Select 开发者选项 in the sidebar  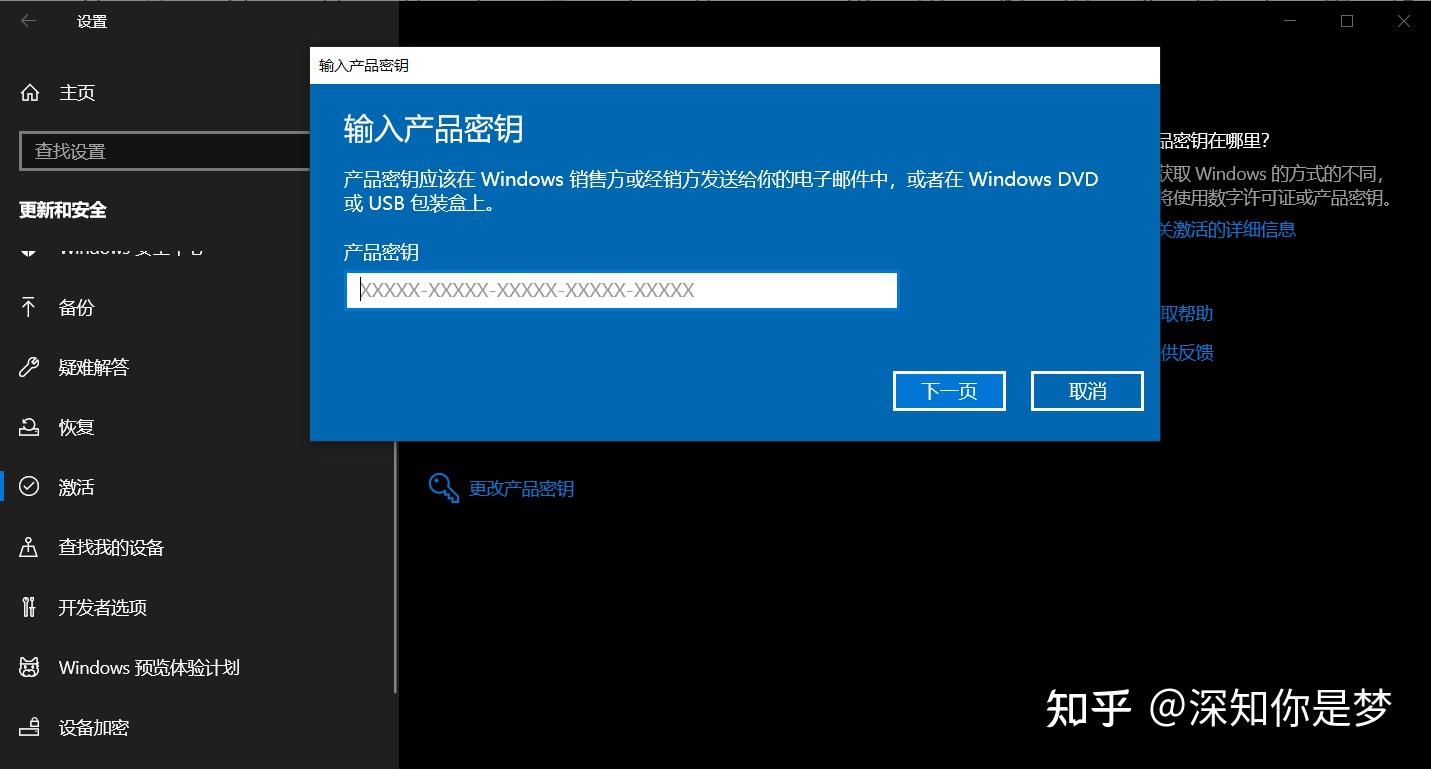[103, 607]
